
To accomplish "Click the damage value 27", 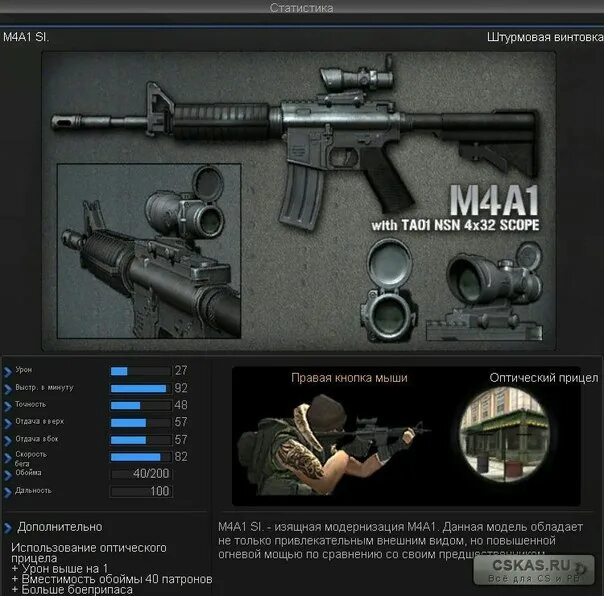I will pos(181,371).
